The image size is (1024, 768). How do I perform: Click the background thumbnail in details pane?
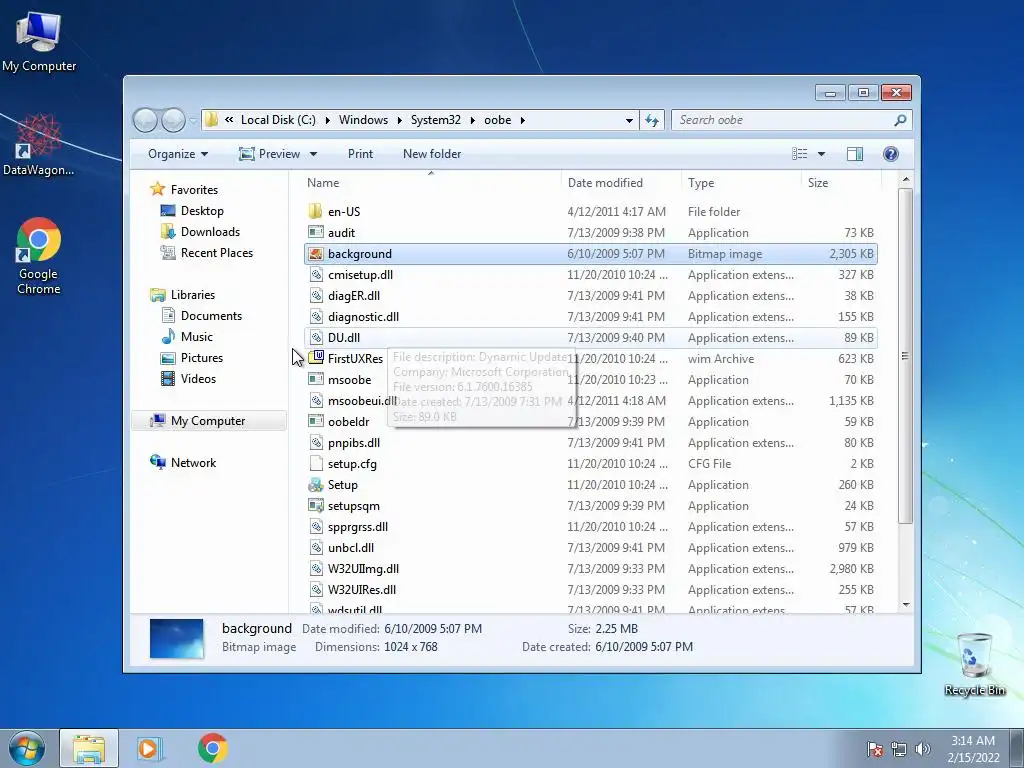[176, 638]
